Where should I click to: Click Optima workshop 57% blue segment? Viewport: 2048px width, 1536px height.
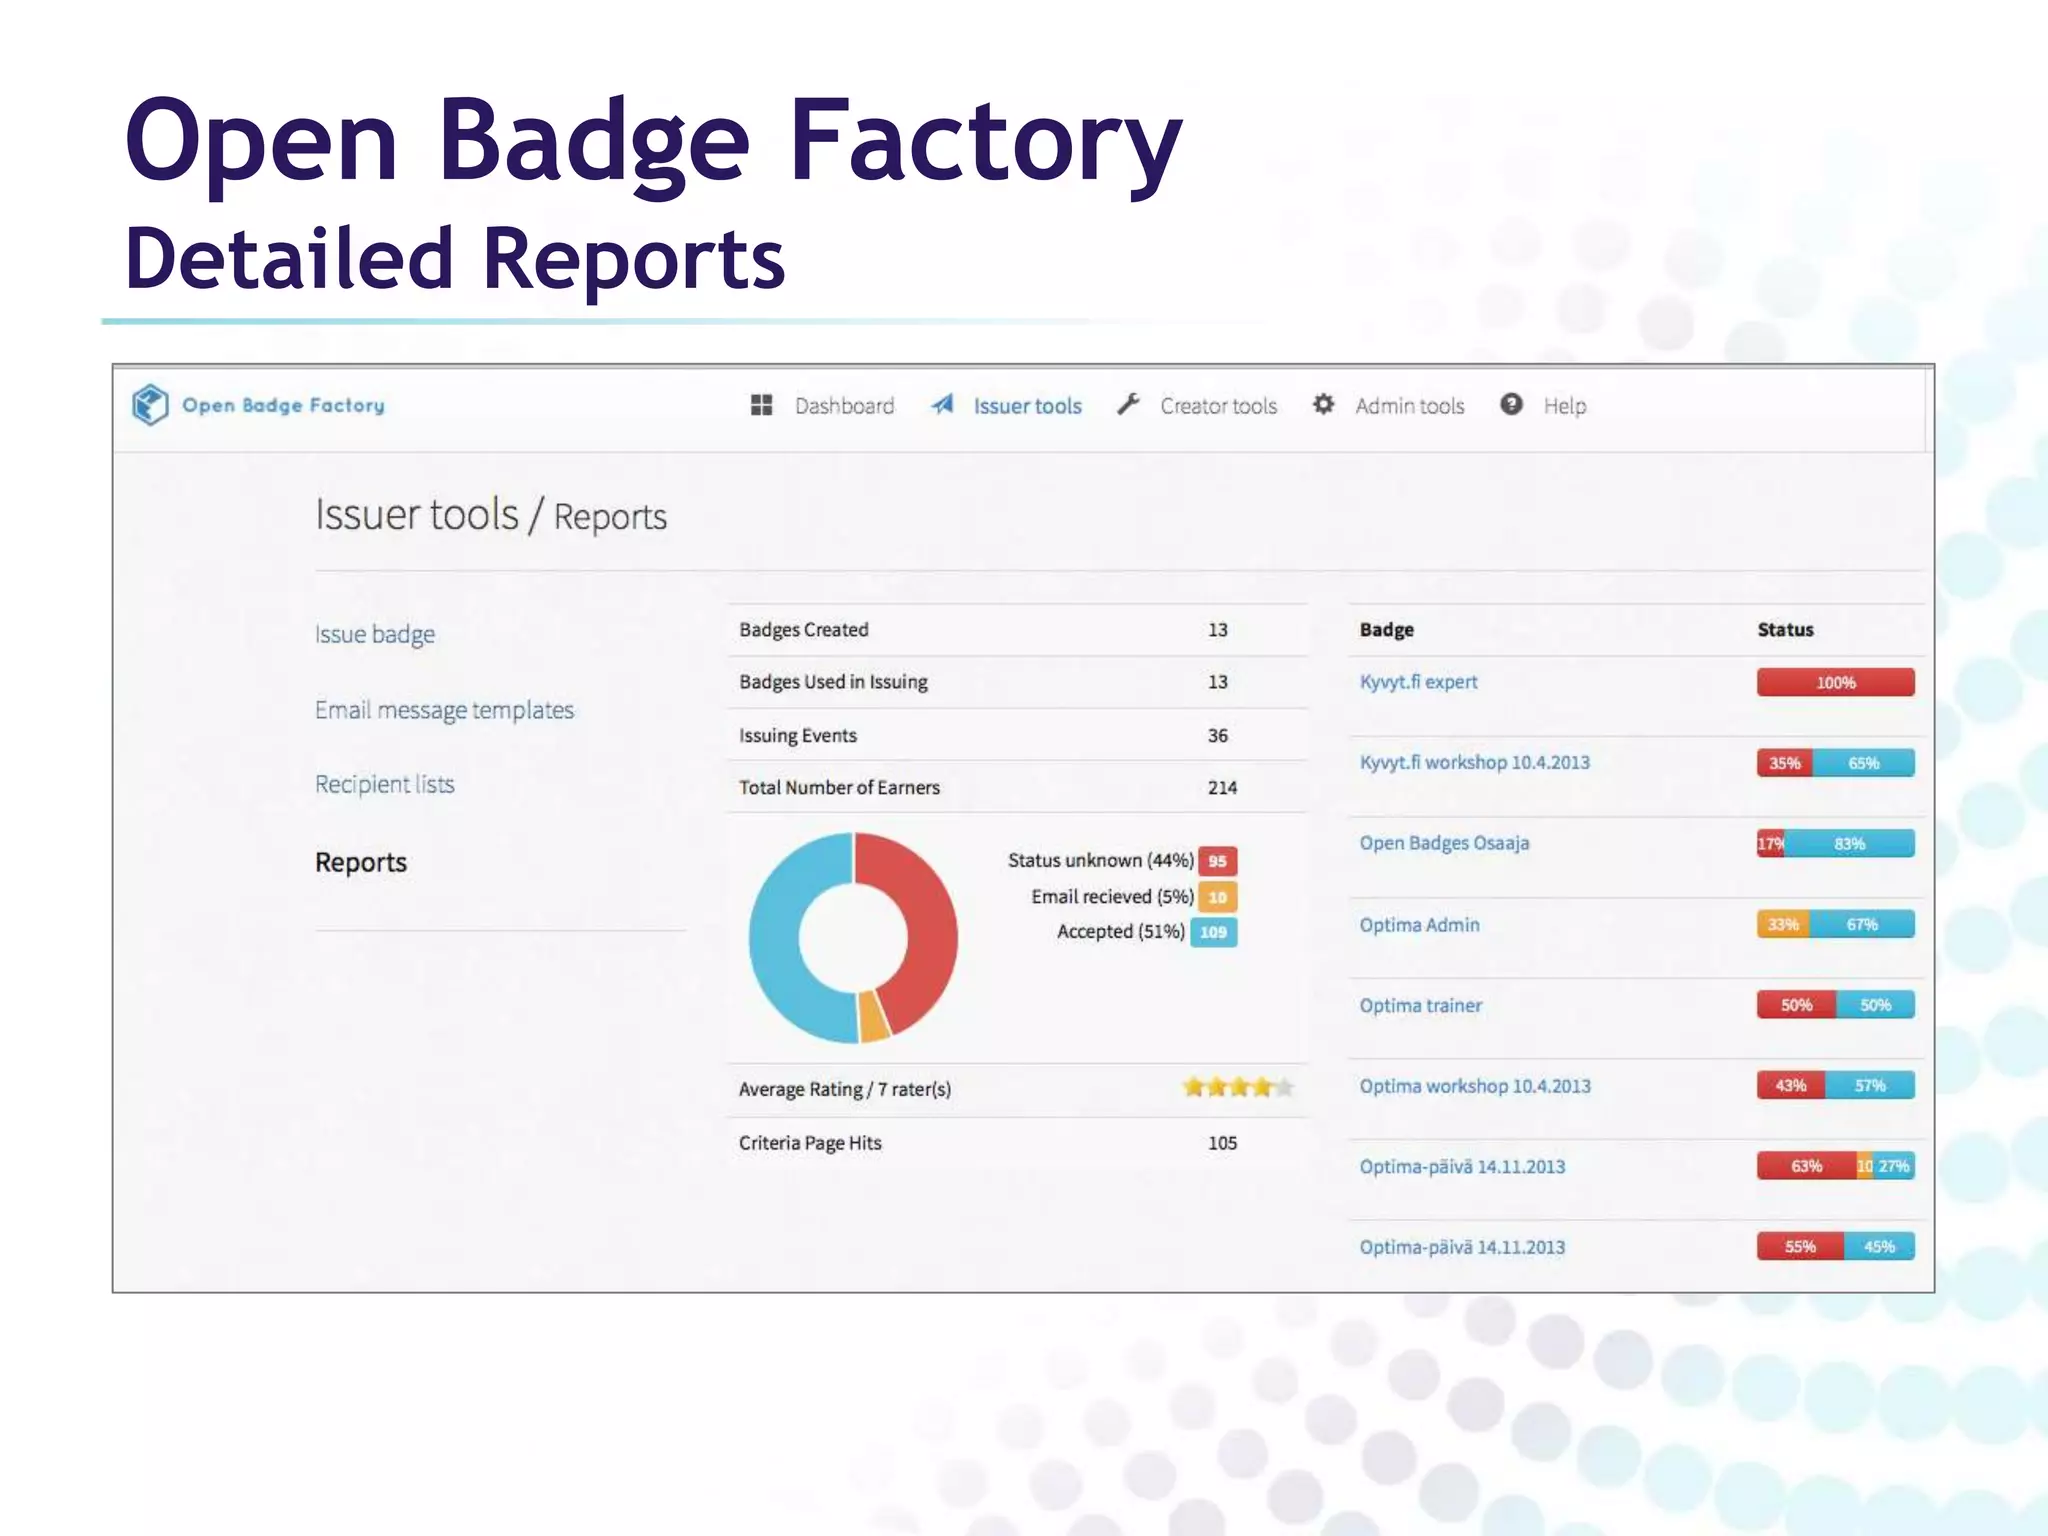tap(1869, 1086)
